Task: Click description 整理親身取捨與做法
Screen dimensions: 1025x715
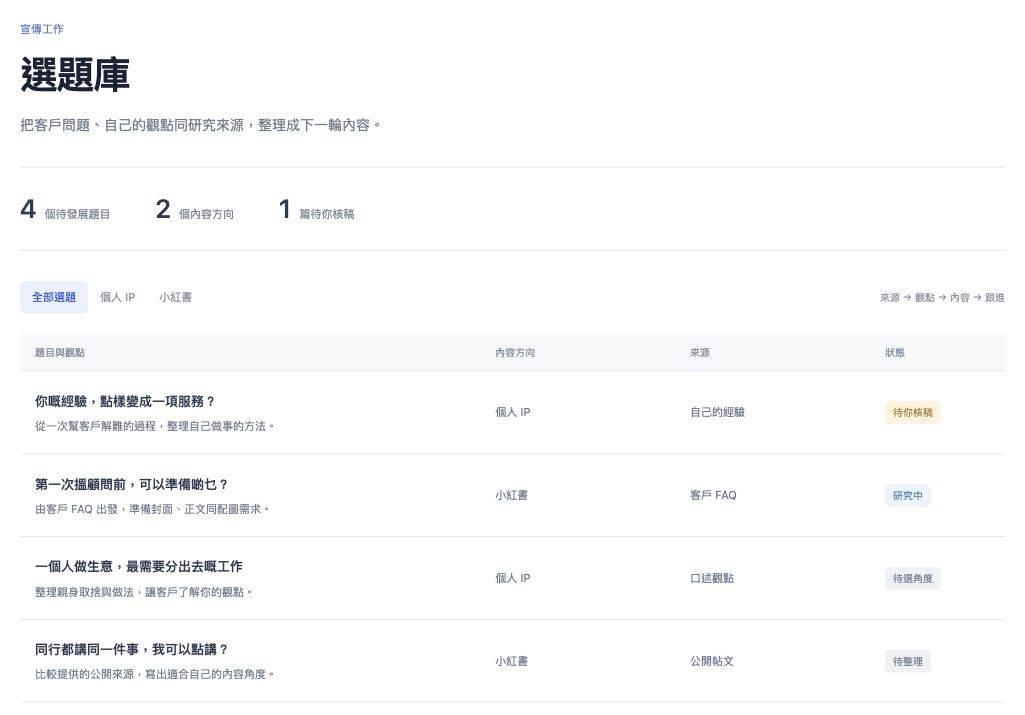Action: click(x=144, y=592)
